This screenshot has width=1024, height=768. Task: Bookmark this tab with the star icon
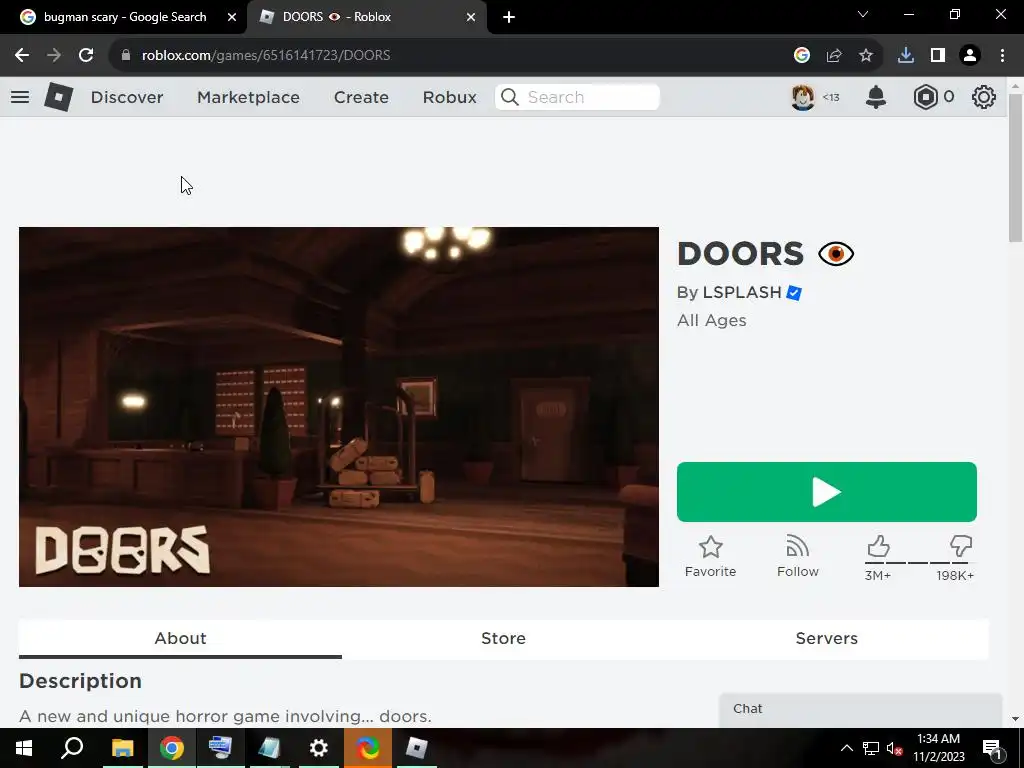tap(866, 56)
